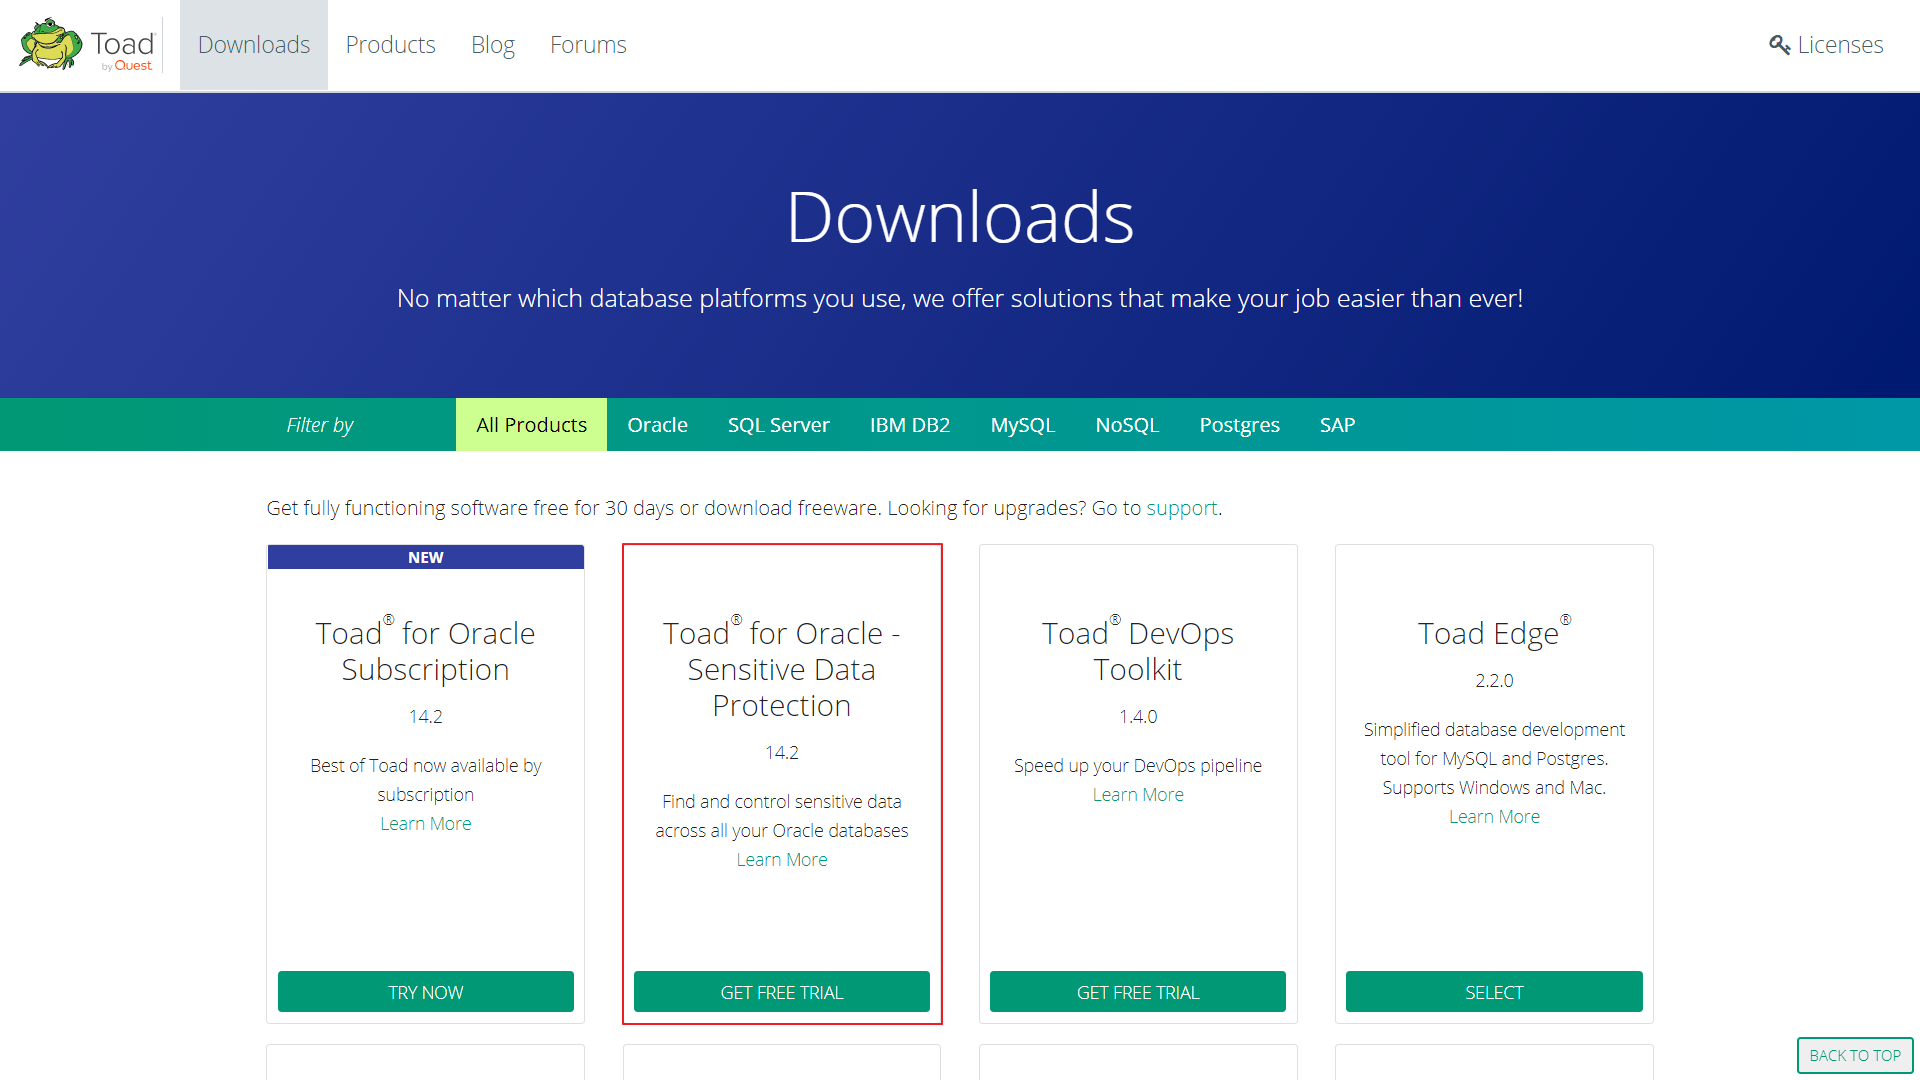The height and width of the screenshot is (1080, 1920).
Task: Go to the Blog page
Action: 493,45
